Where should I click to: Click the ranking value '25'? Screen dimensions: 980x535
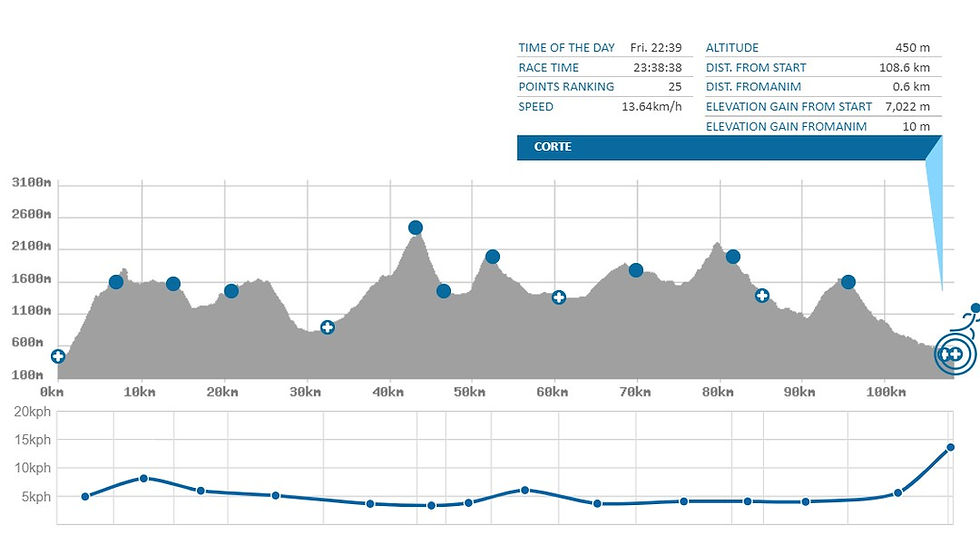[x=675, y=87]
